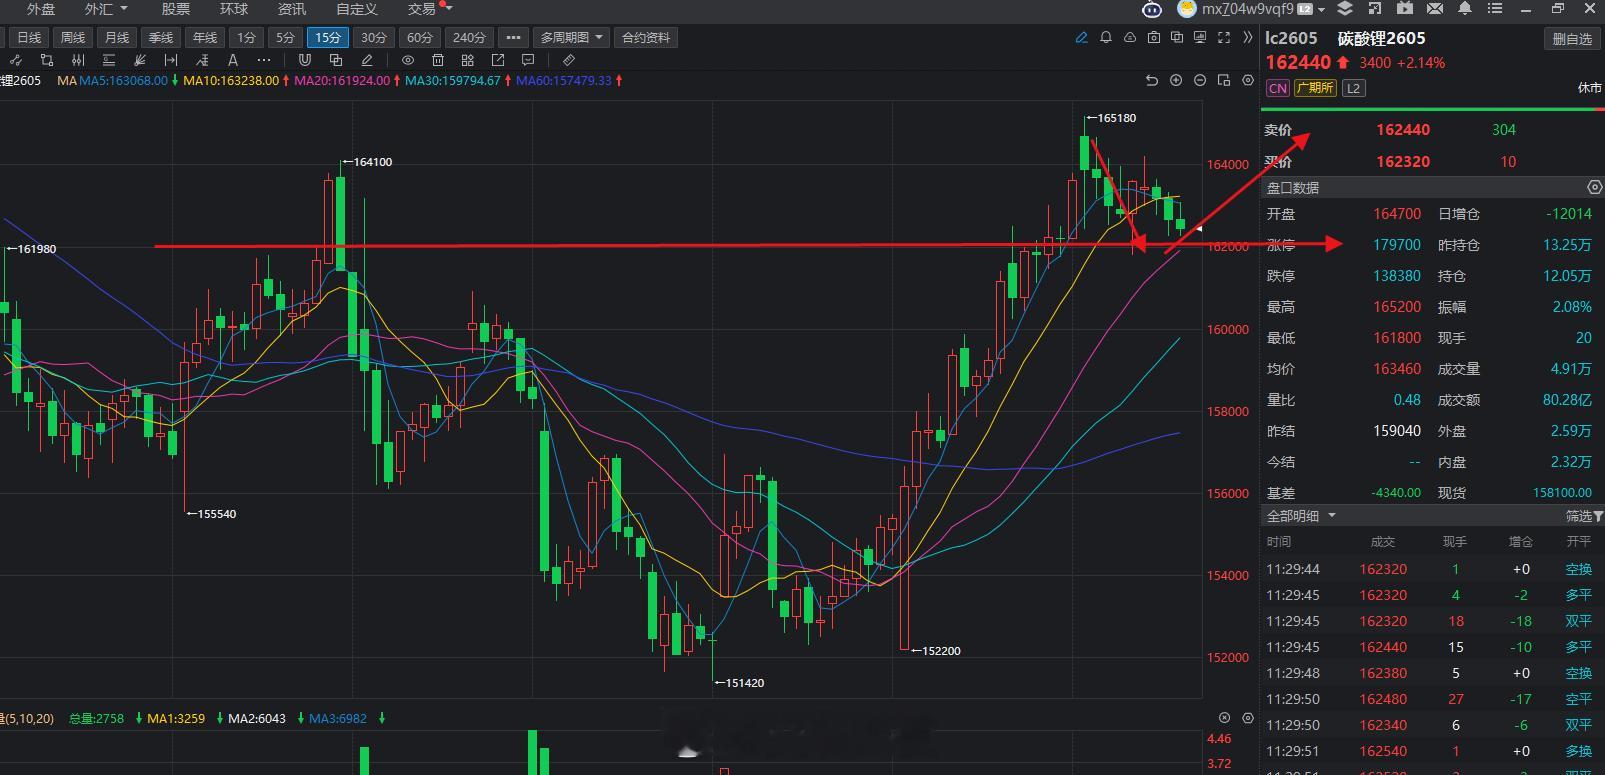Click the MA20 indicator label
The height and width of the screenshot is (775, 1605).
pyautogui.click(x=342, y=80)
